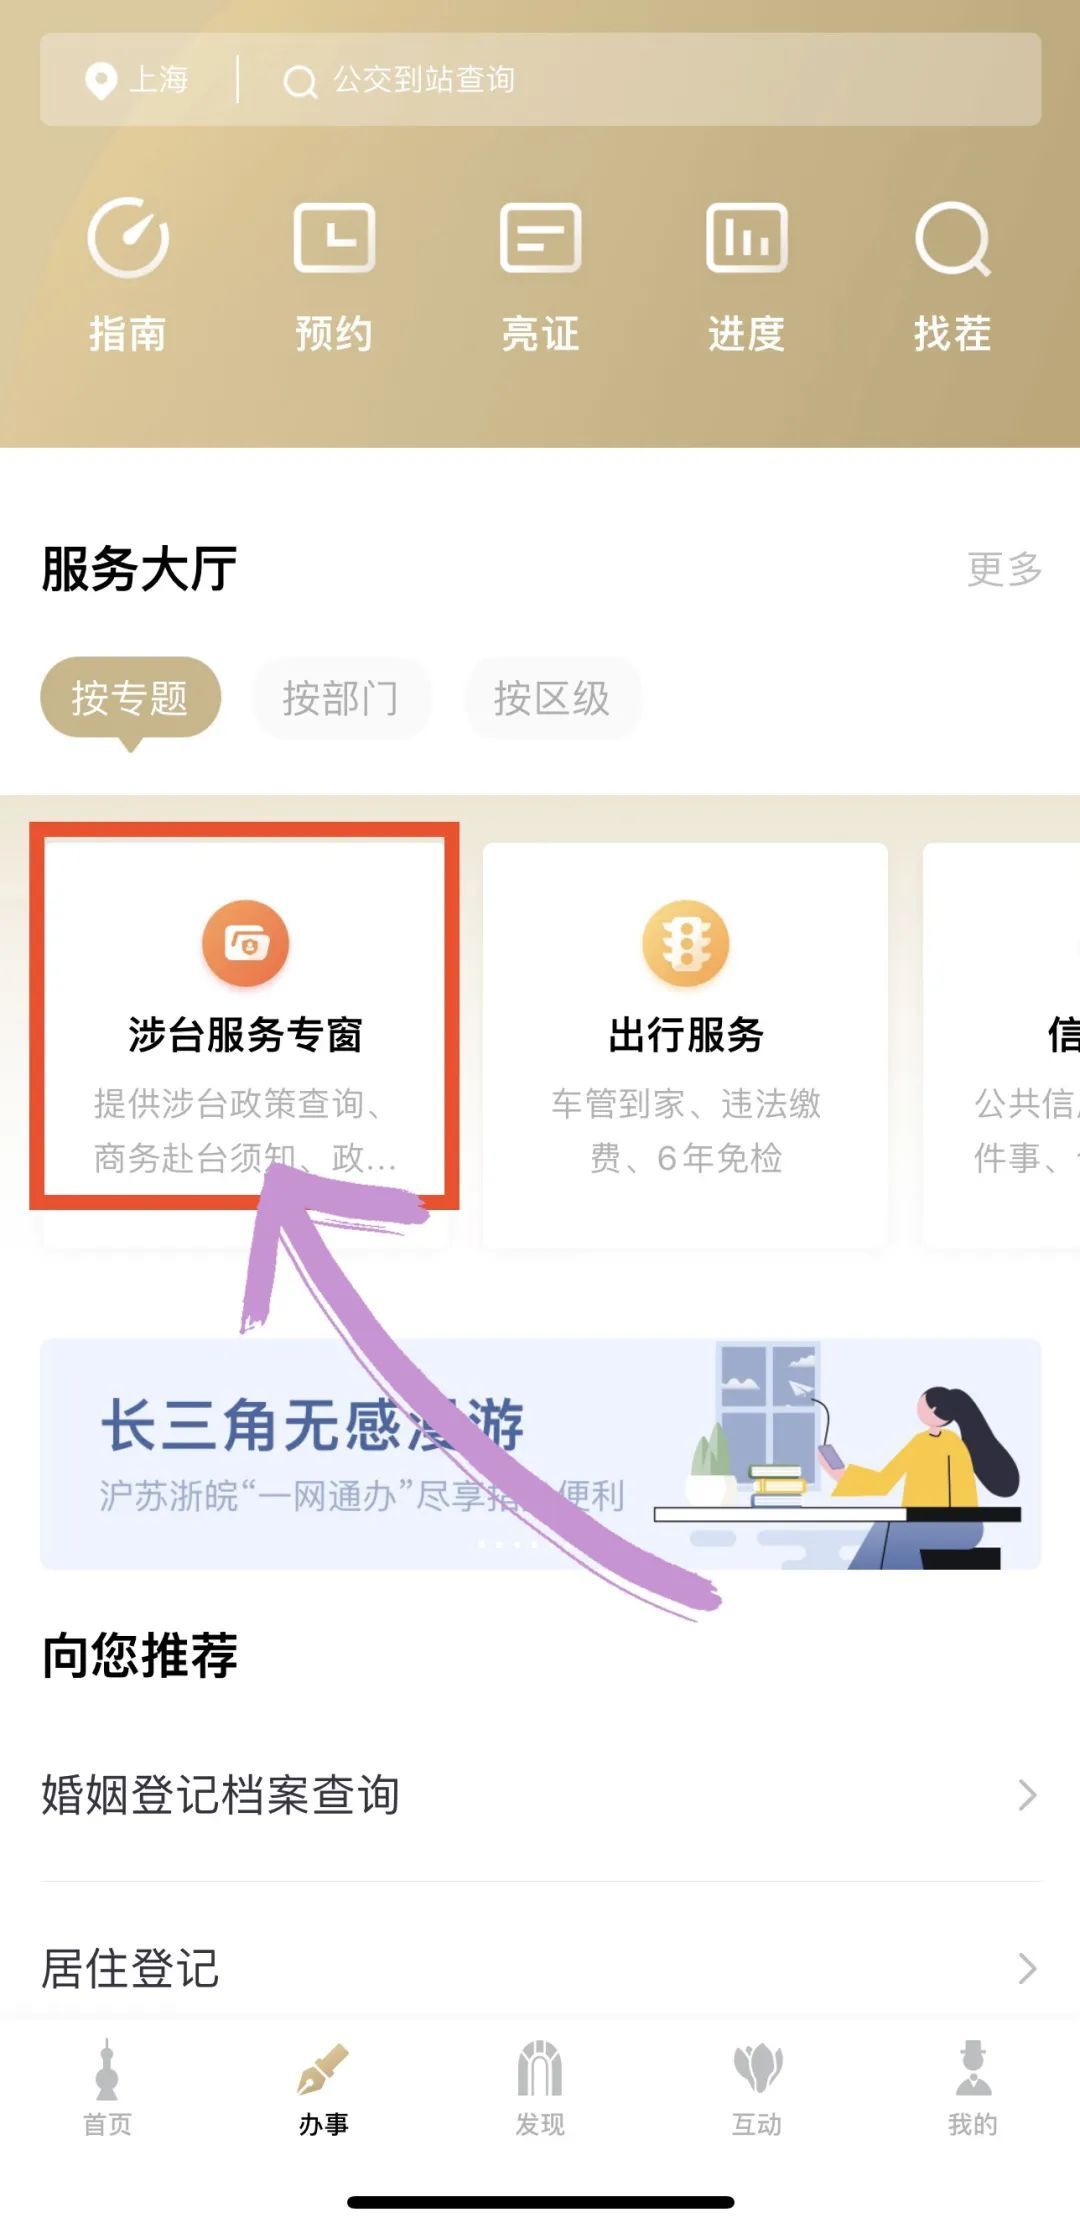Expand 婚姻登记档案查询 entry chevron
Screen dimensions: 1080x2228
(1027, 1795)
